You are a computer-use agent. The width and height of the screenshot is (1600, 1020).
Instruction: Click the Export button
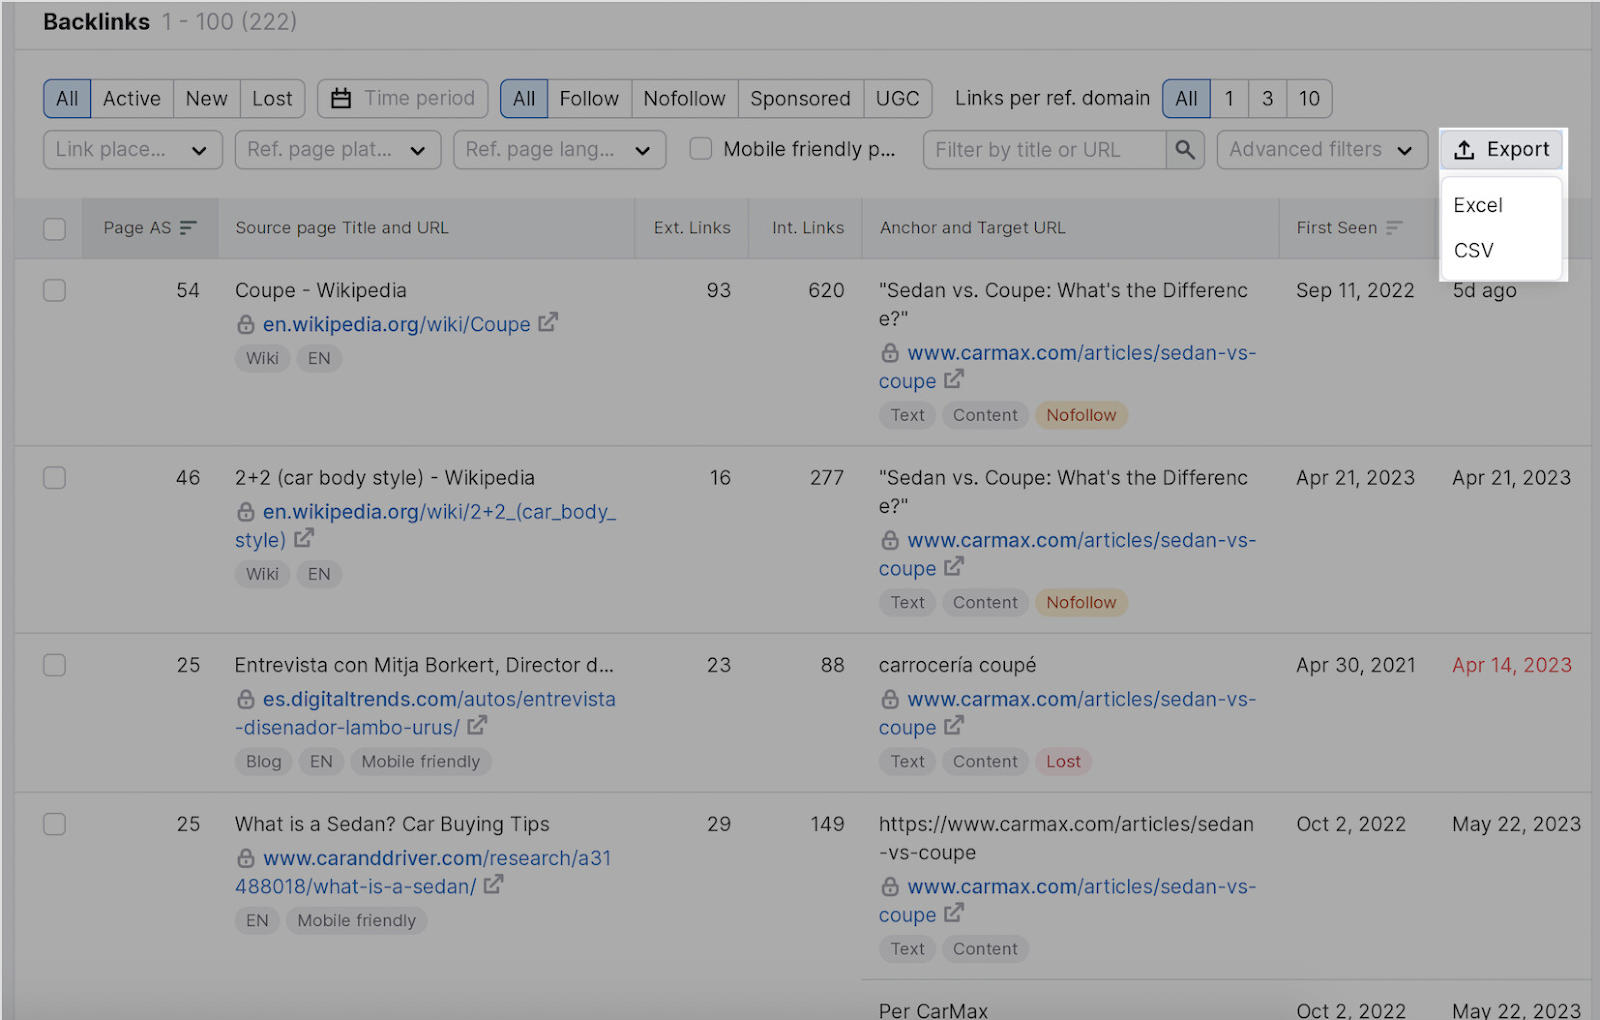tap(1502, 150)
